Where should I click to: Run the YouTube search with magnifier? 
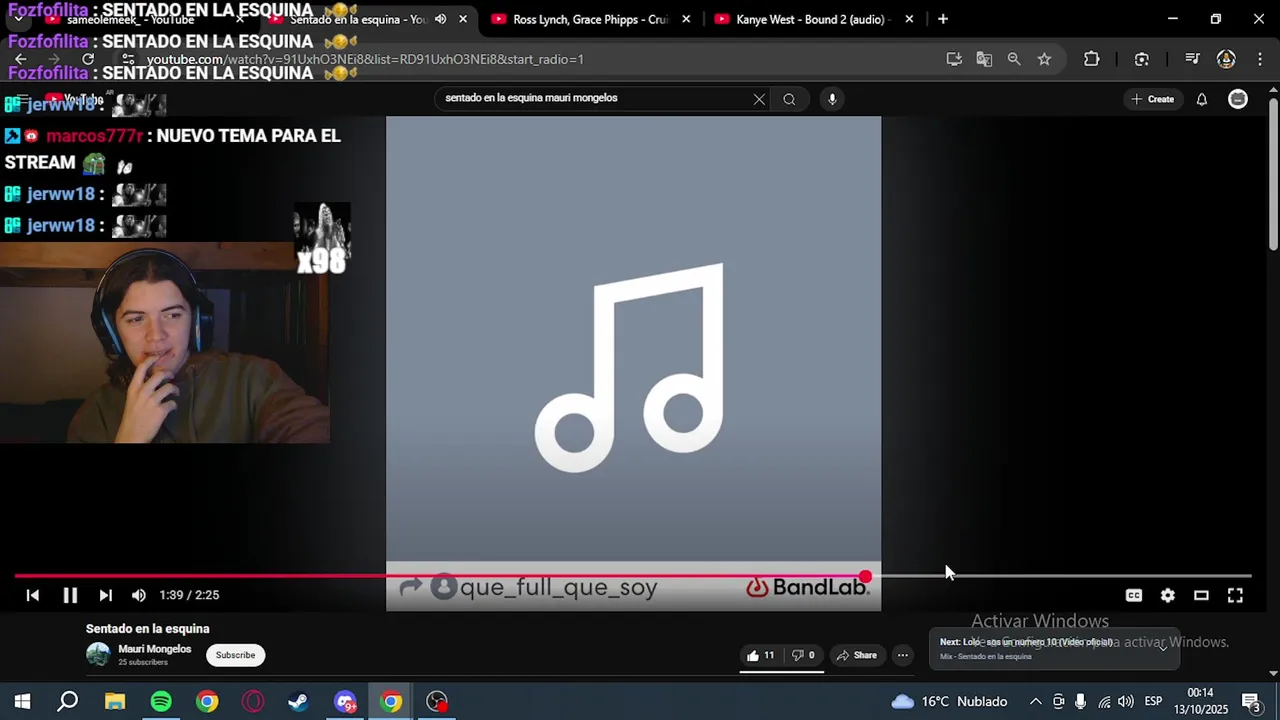(x=789, y=99)
